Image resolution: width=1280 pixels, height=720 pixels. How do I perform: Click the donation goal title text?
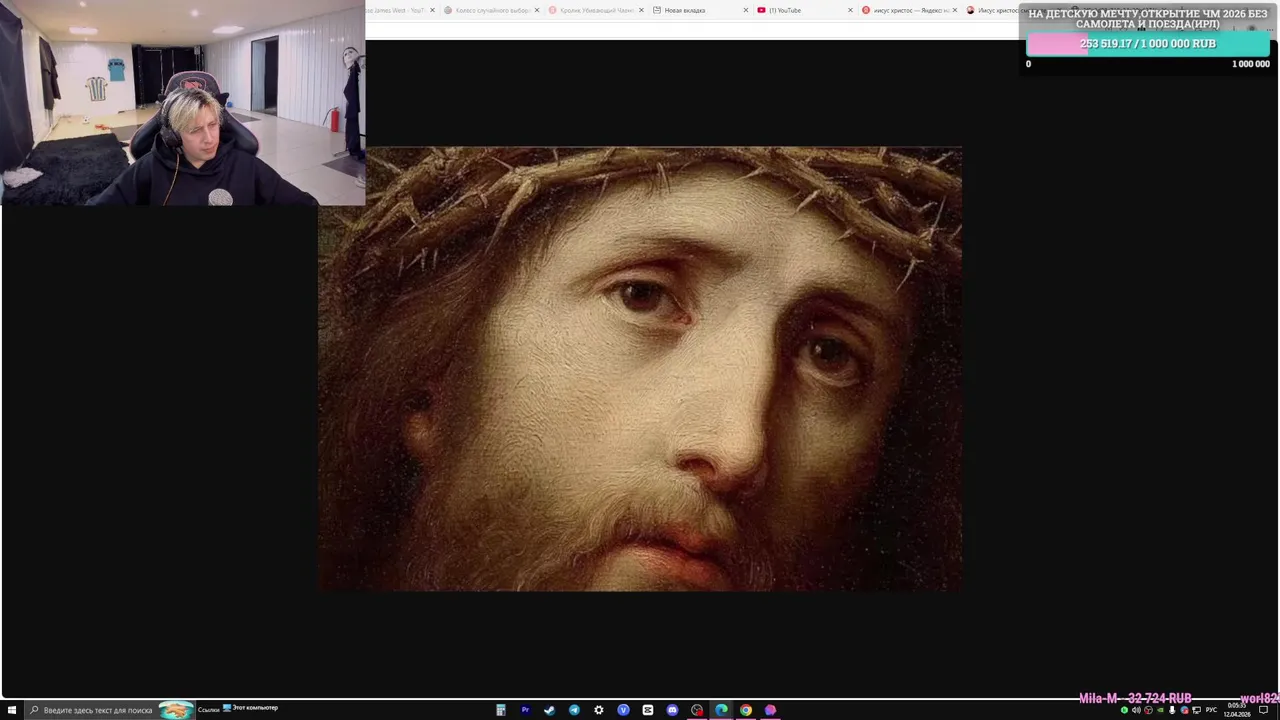click(x=1148, y=18)
